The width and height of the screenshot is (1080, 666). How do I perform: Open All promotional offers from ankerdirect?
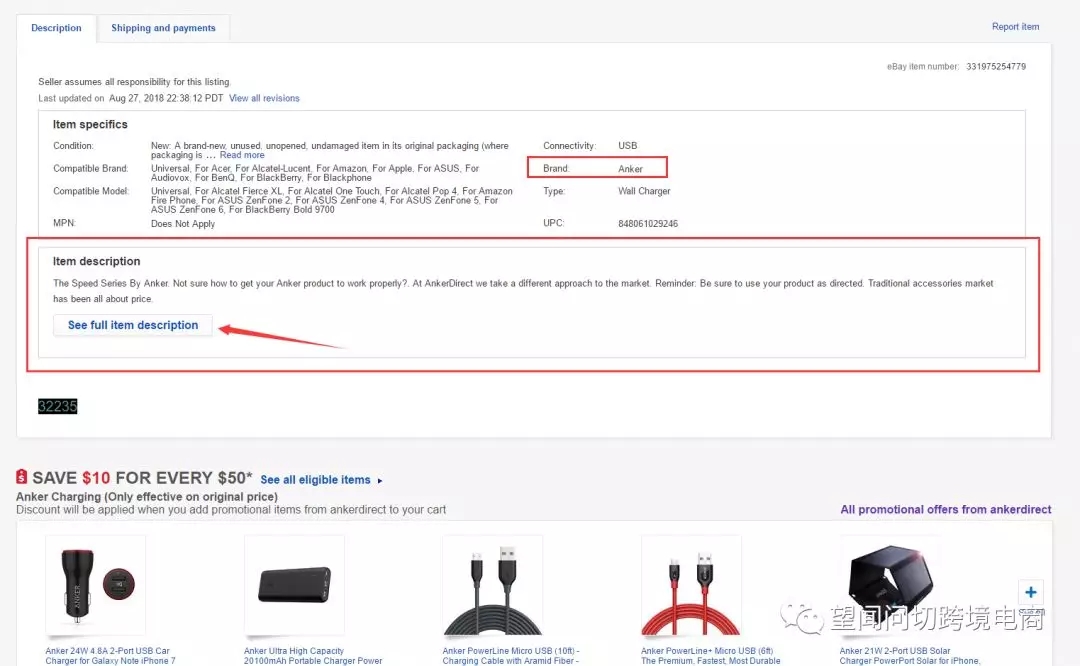[x=946, y=509]
